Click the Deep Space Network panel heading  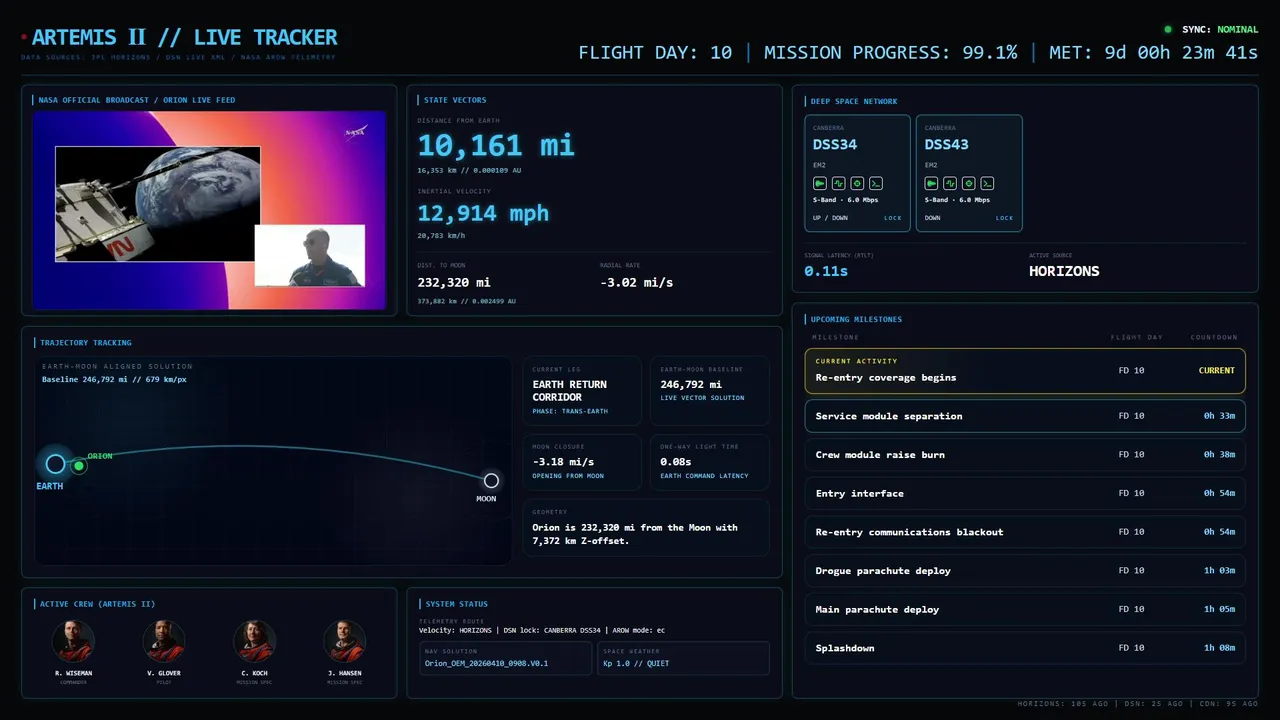[x=854, y=101]
